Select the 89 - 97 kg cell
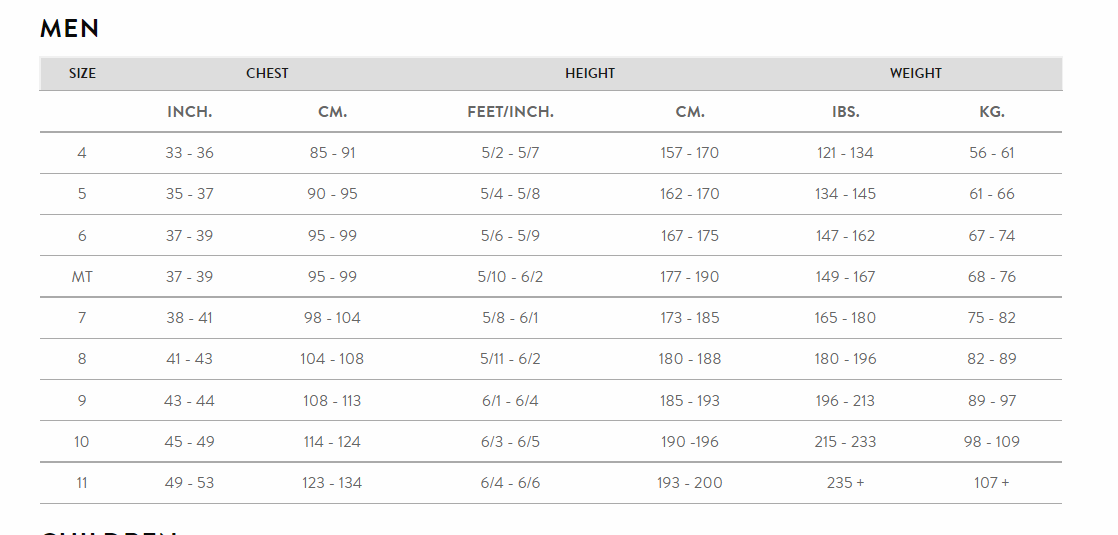Viewport: 1118px width, 535px height. 991,401
